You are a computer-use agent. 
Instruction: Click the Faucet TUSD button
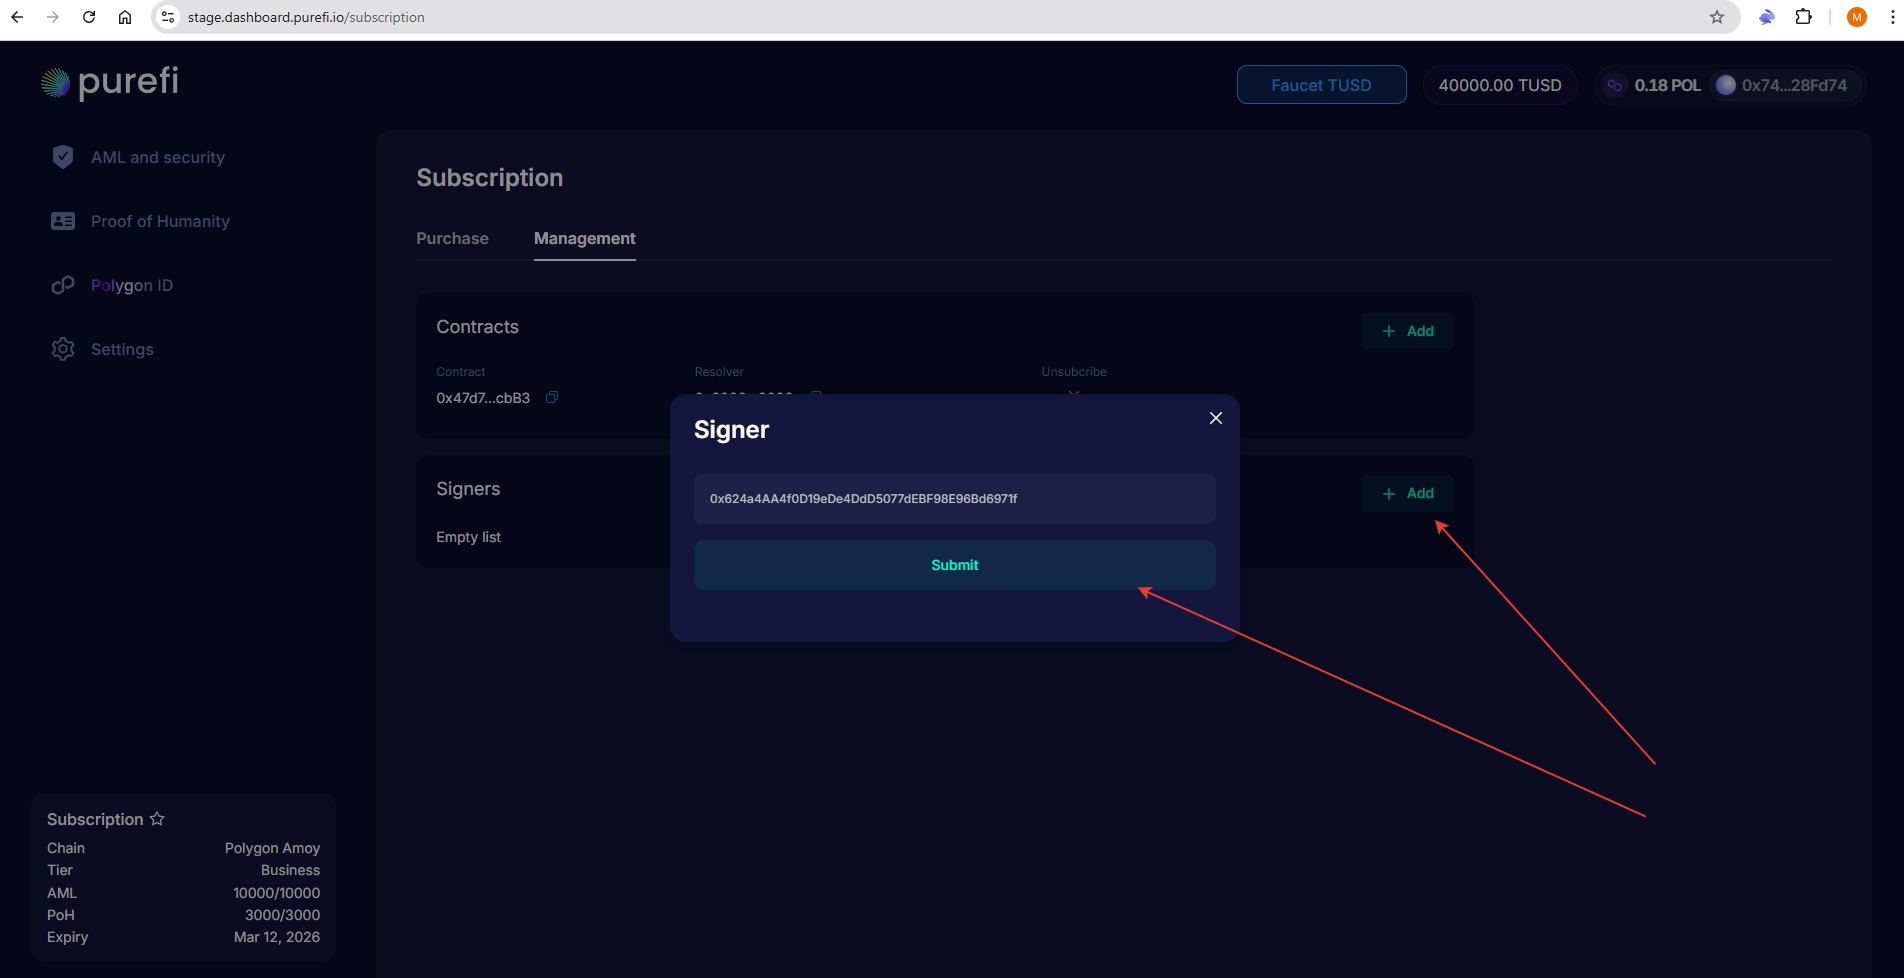tap(1321, 85)
